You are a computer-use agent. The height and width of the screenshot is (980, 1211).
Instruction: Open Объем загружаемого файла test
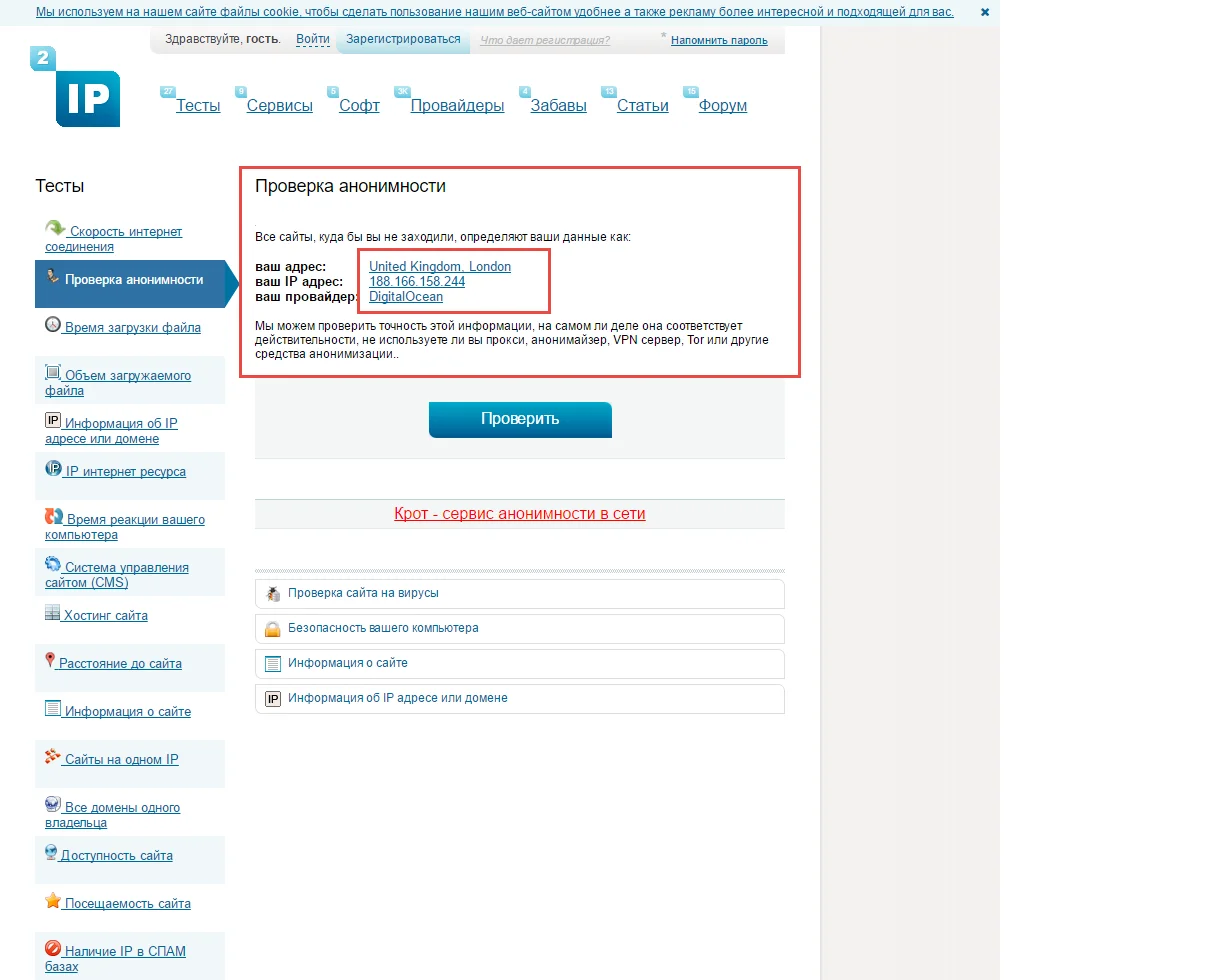(x=118, y=383)
